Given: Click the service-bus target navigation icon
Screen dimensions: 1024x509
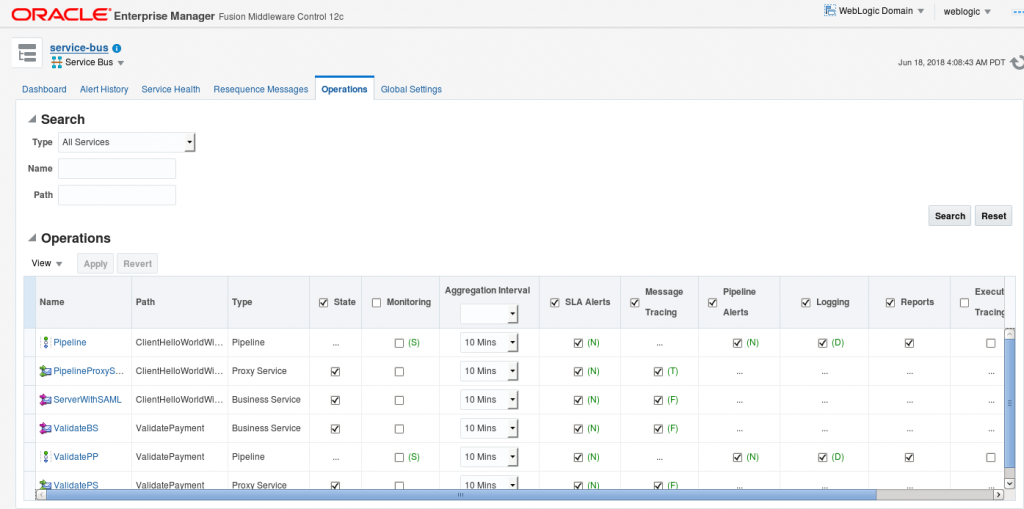Looking at the screenshot, I should tap(27, 53).
